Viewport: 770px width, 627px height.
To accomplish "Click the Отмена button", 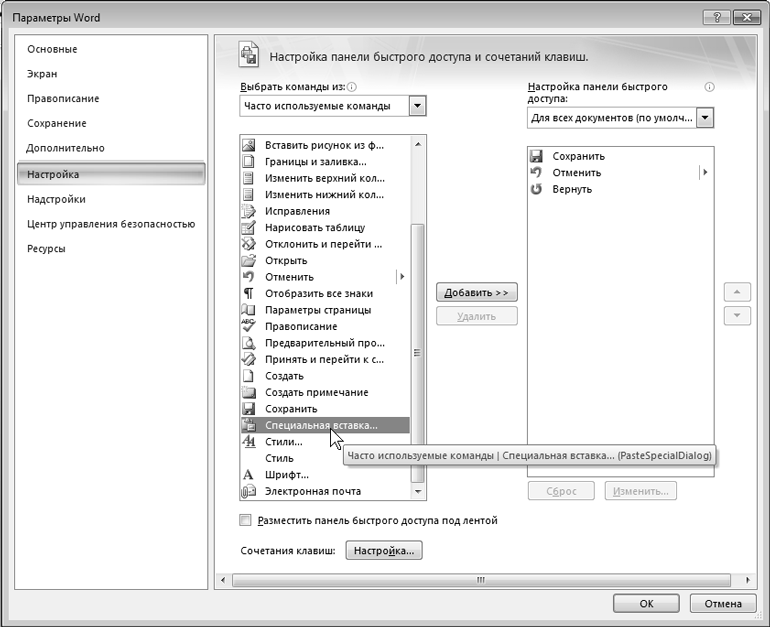I will pyautogui.click(x=723, y=603).
